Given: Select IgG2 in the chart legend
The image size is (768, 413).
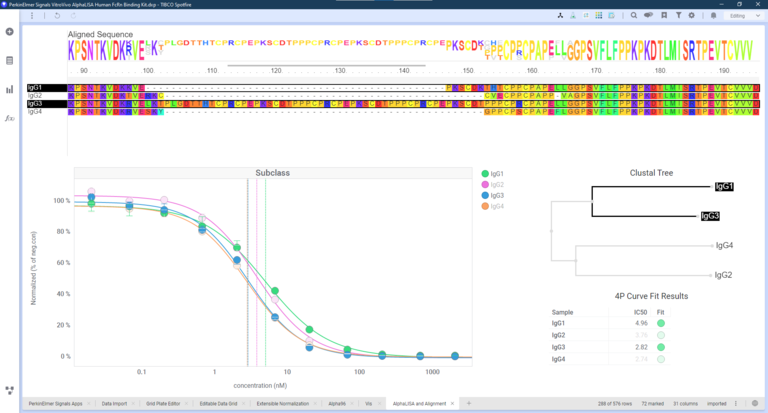Looking at the screenshot, I should click(x=492, y=185).
